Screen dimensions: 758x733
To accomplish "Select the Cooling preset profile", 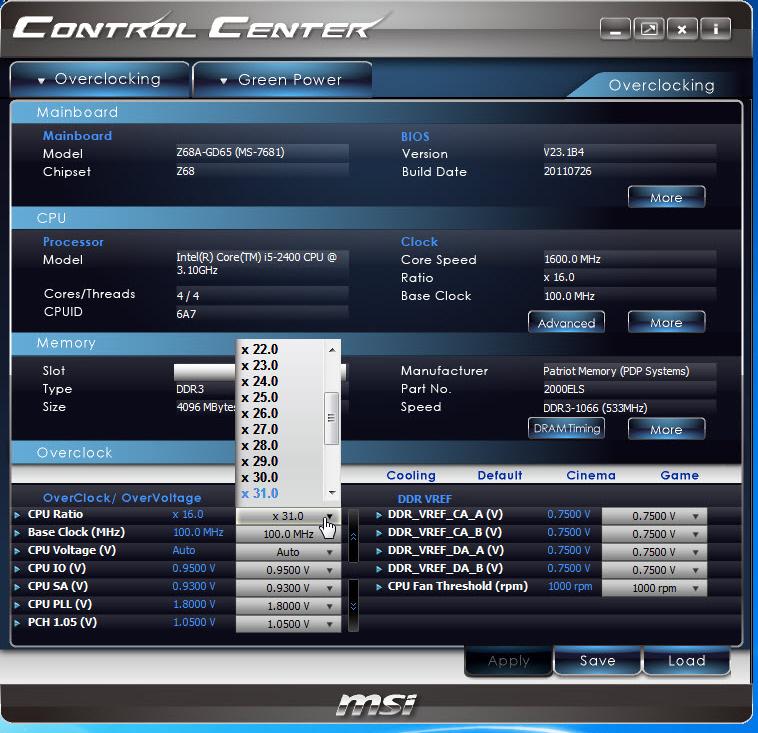I will click(411, 475).
